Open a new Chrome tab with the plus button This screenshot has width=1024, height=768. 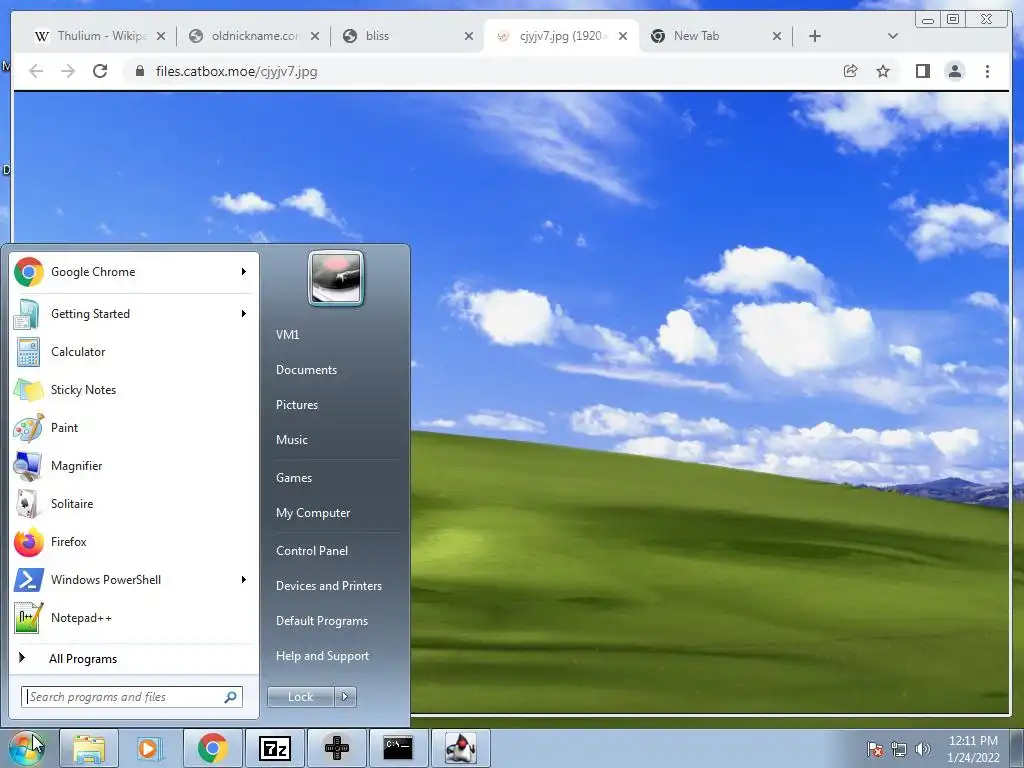814,37
